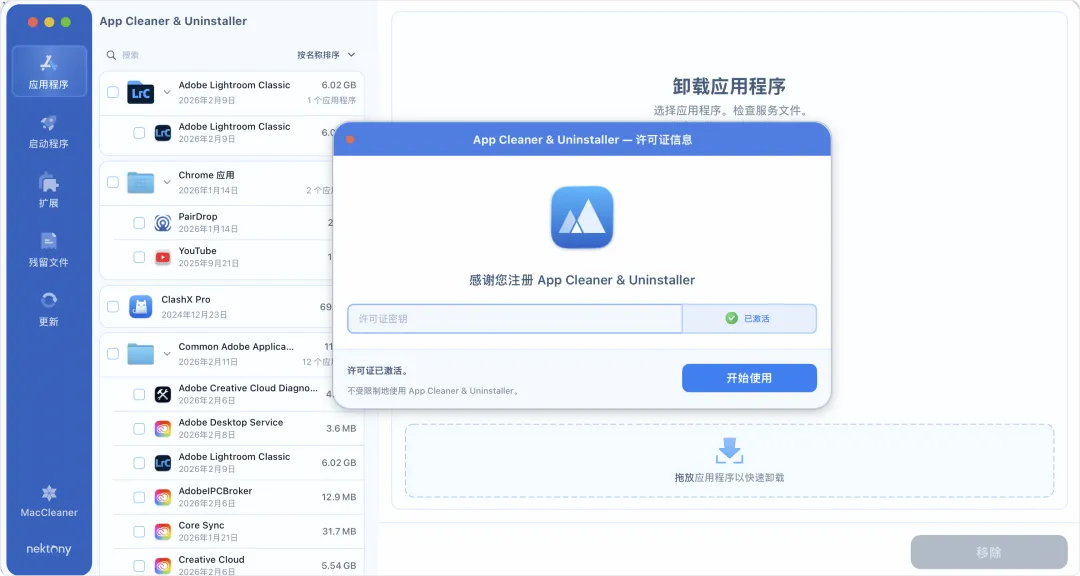Check the PairDrop checkbox
The width and height of the screenshot is (1080, 576).
pyautogui.click(x=139, y=223)
